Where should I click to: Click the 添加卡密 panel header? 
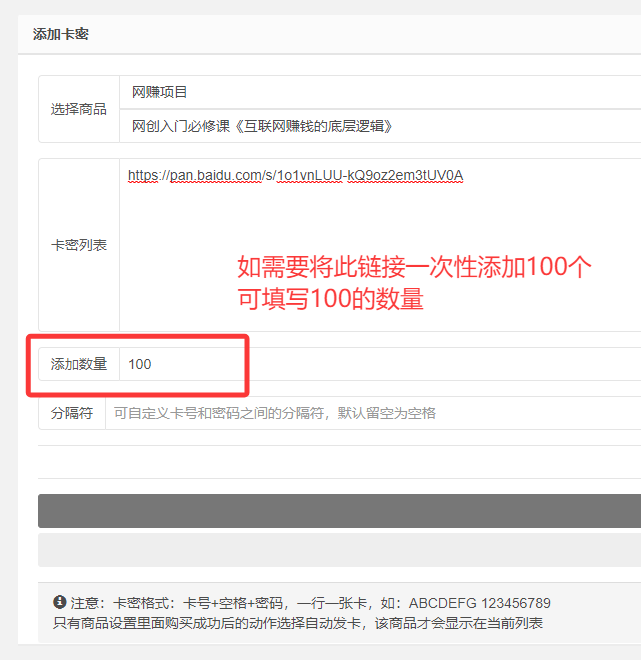(61, 34)
